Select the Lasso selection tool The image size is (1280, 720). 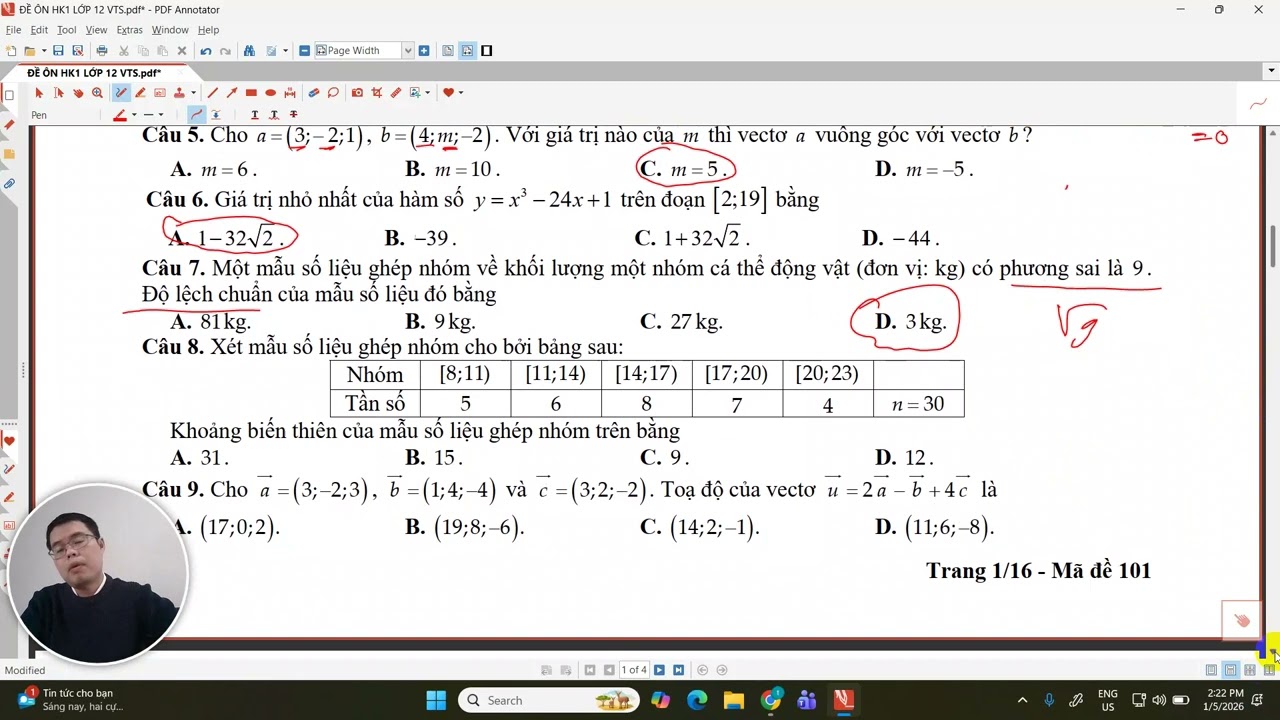pos(333,93)
